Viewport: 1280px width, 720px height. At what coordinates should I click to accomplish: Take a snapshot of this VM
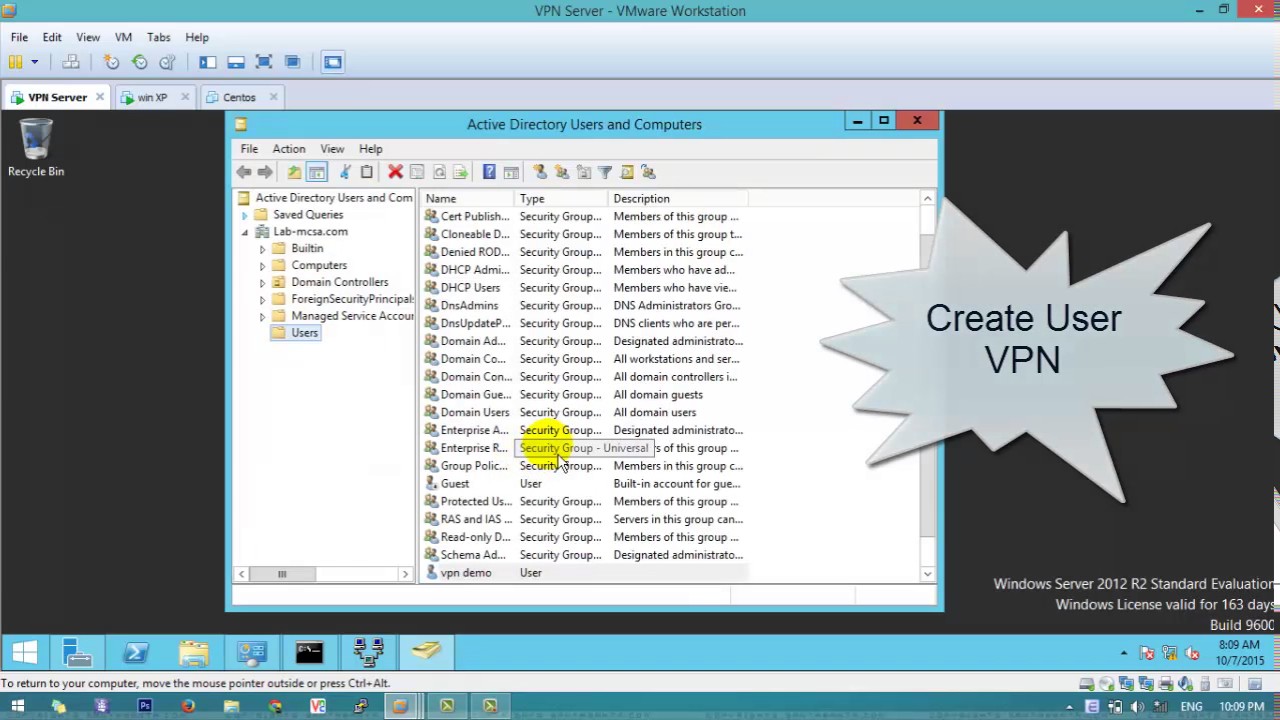111,62
